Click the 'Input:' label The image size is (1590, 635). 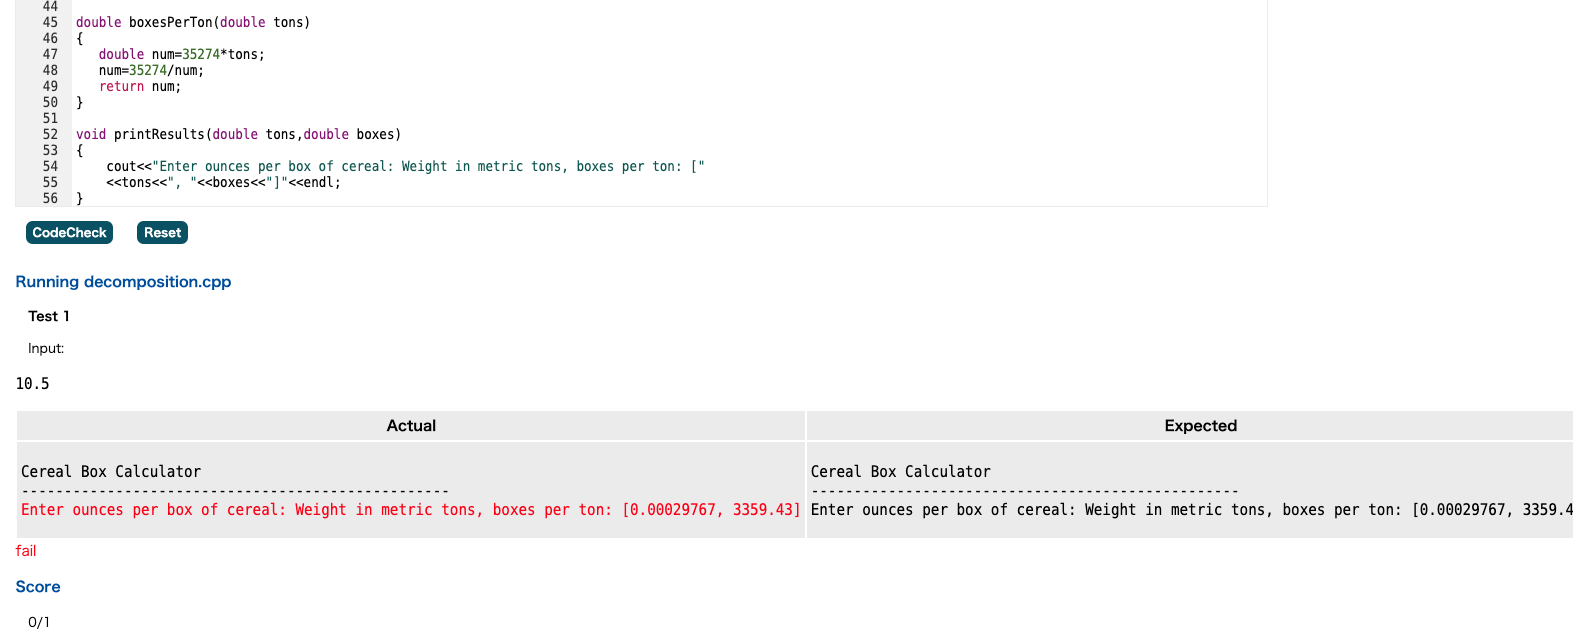click(46, 348)
